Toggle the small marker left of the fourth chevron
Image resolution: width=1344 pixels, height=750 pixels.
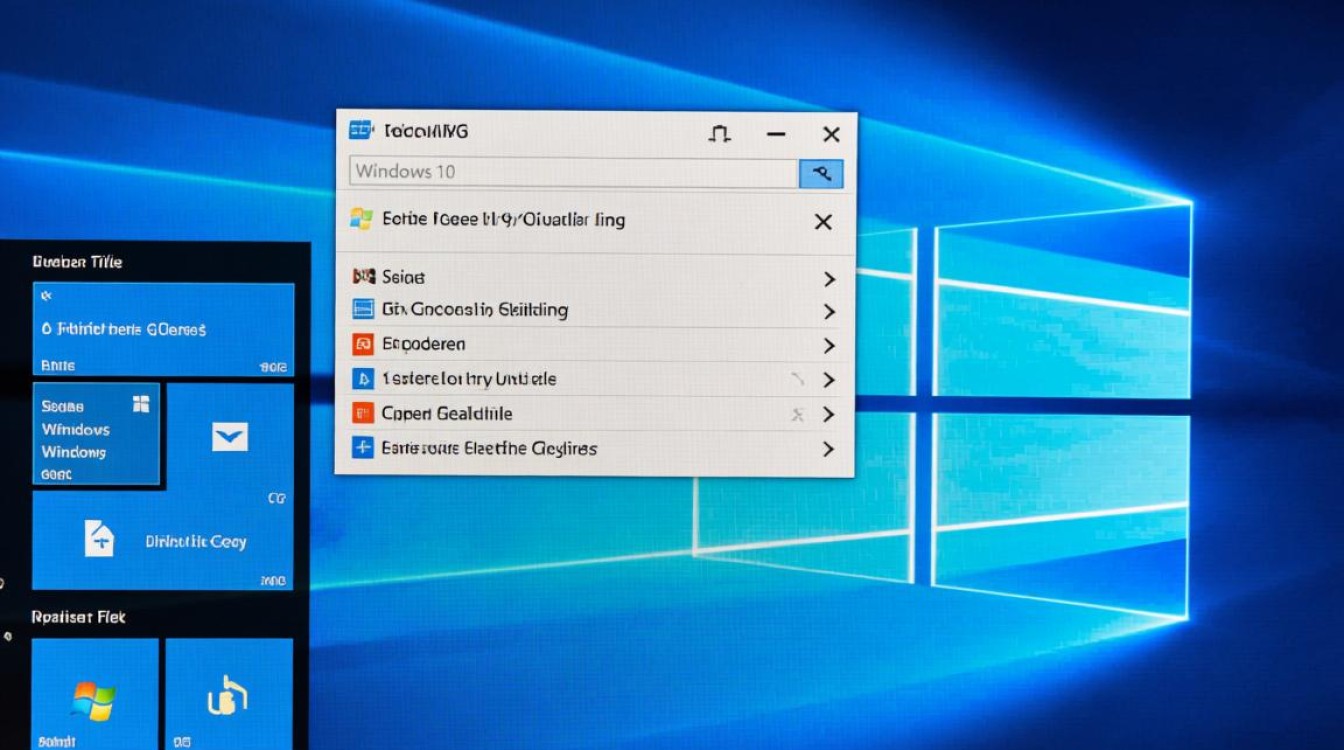799,380
